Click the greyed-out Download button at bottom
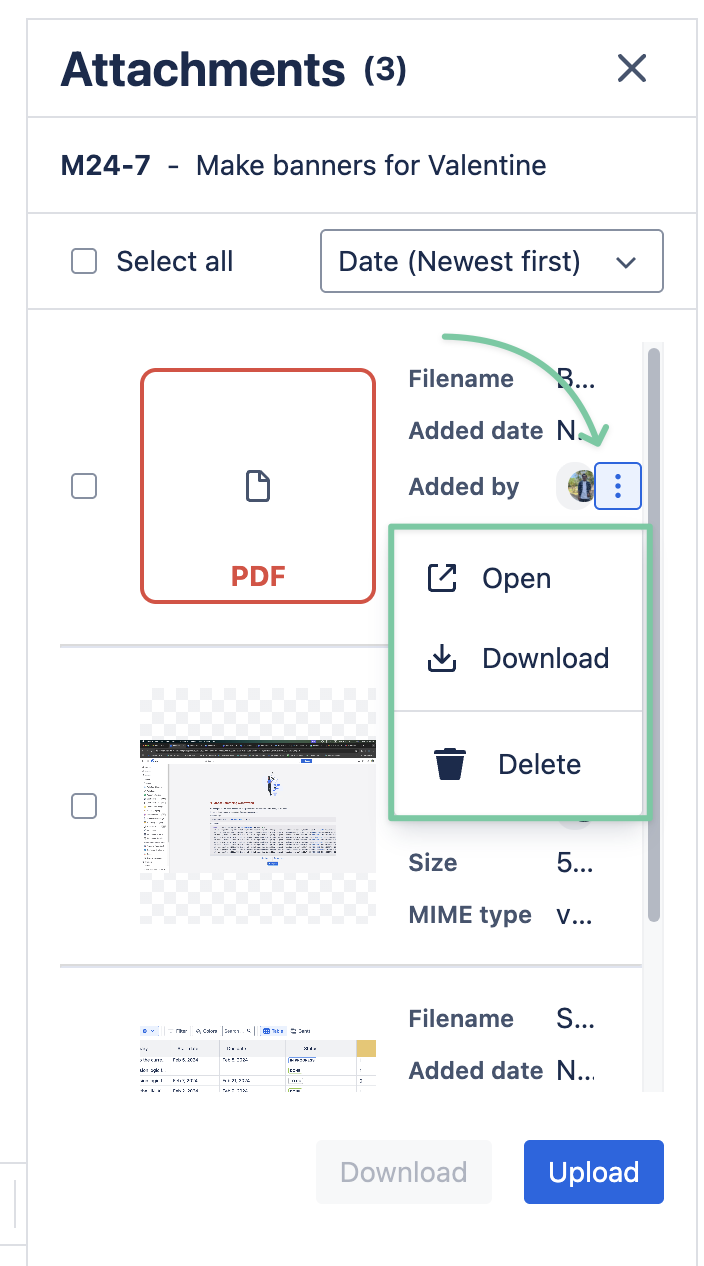Image resolution: width=704 pixels, height=1266 pixels. tap(404, 1172)
